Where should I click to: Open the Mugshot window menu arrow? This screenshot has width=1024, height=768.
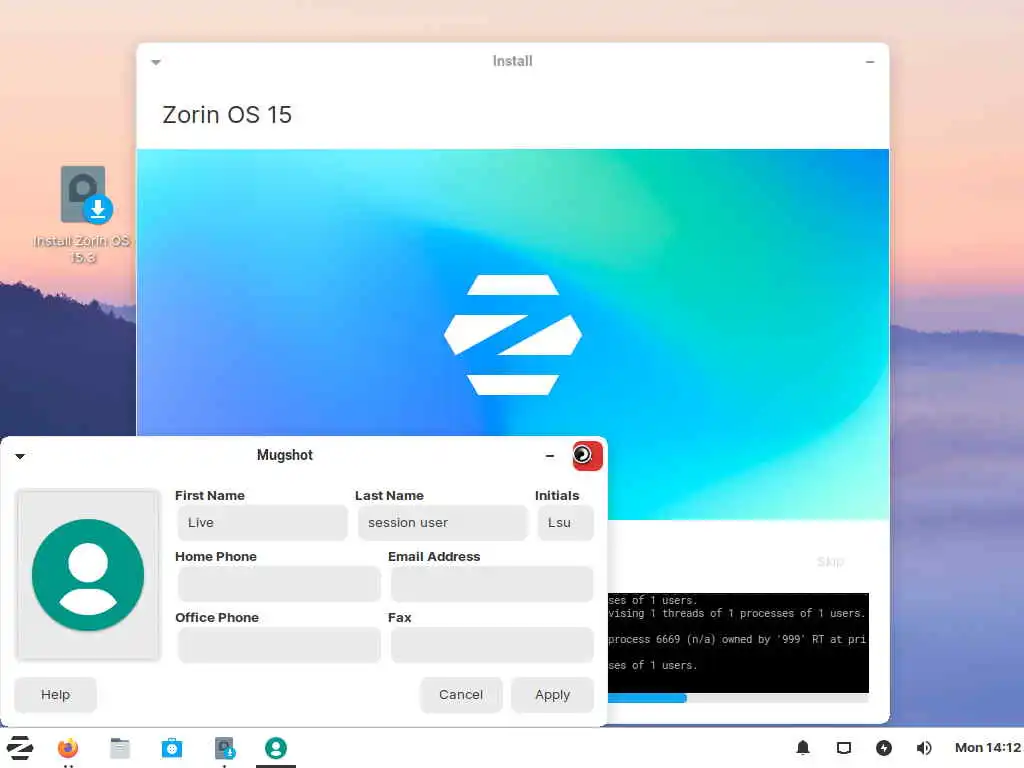tap(20, 456)
